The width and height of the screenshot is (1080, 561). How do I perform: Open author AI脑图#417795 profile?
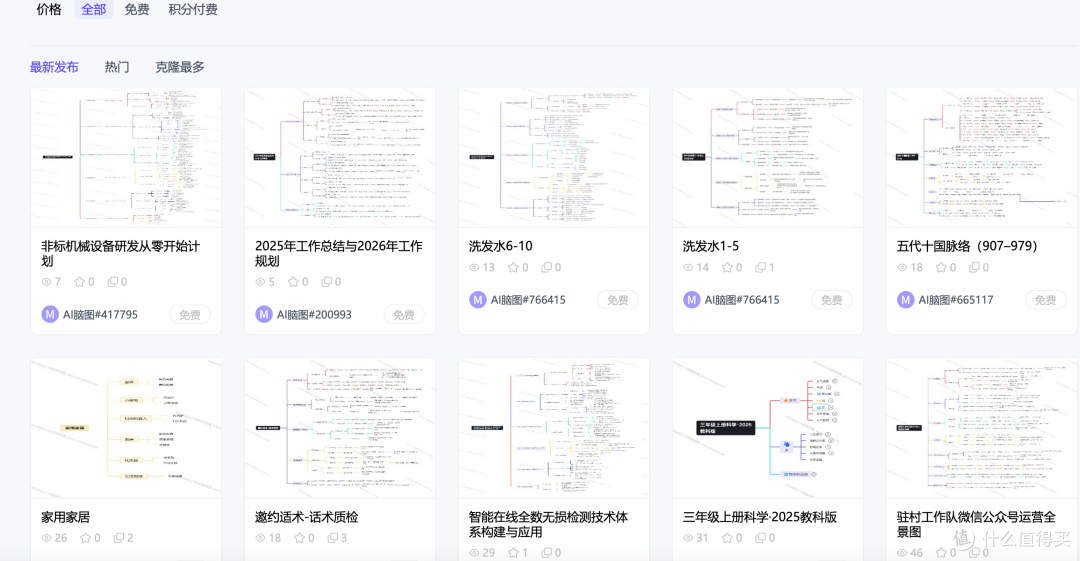pyautogui.click(x=101, y=314)
